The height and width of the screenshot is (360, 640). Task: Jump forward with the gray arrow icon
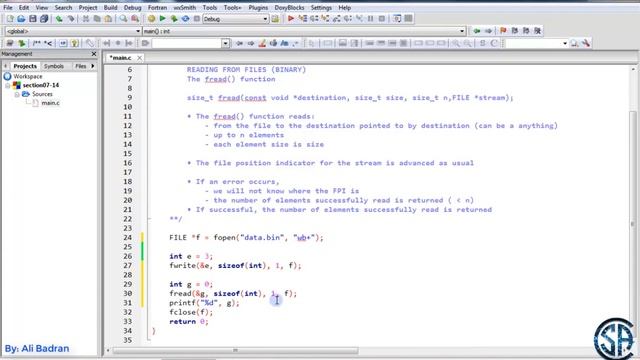(x=488, y=31)
